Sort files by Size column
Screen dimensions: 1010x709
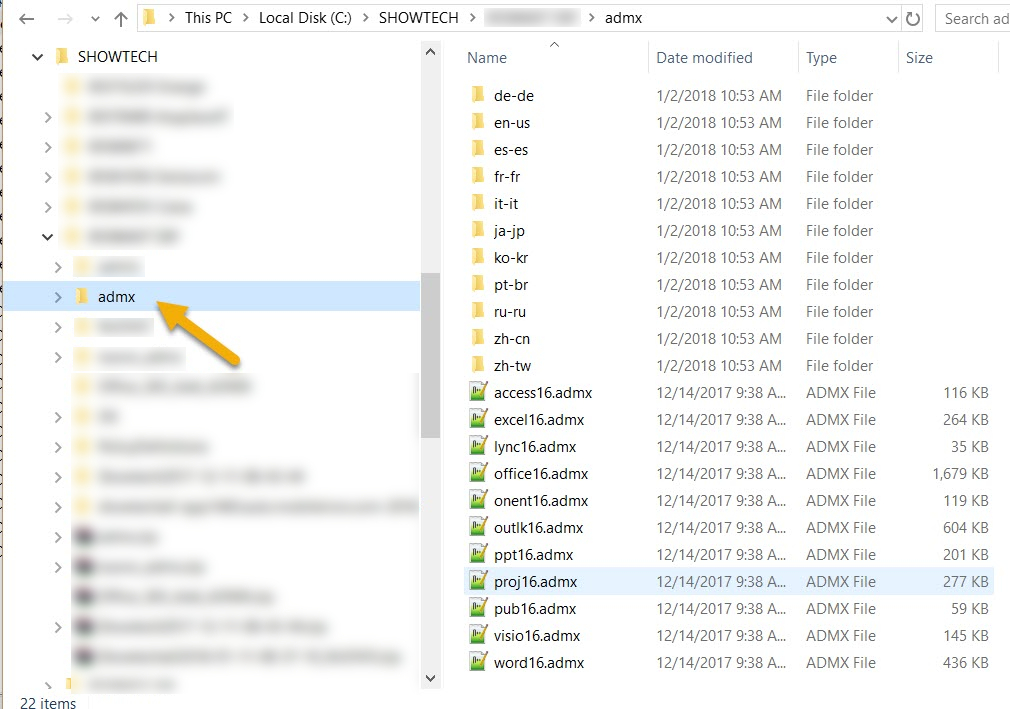pos(919,57)
